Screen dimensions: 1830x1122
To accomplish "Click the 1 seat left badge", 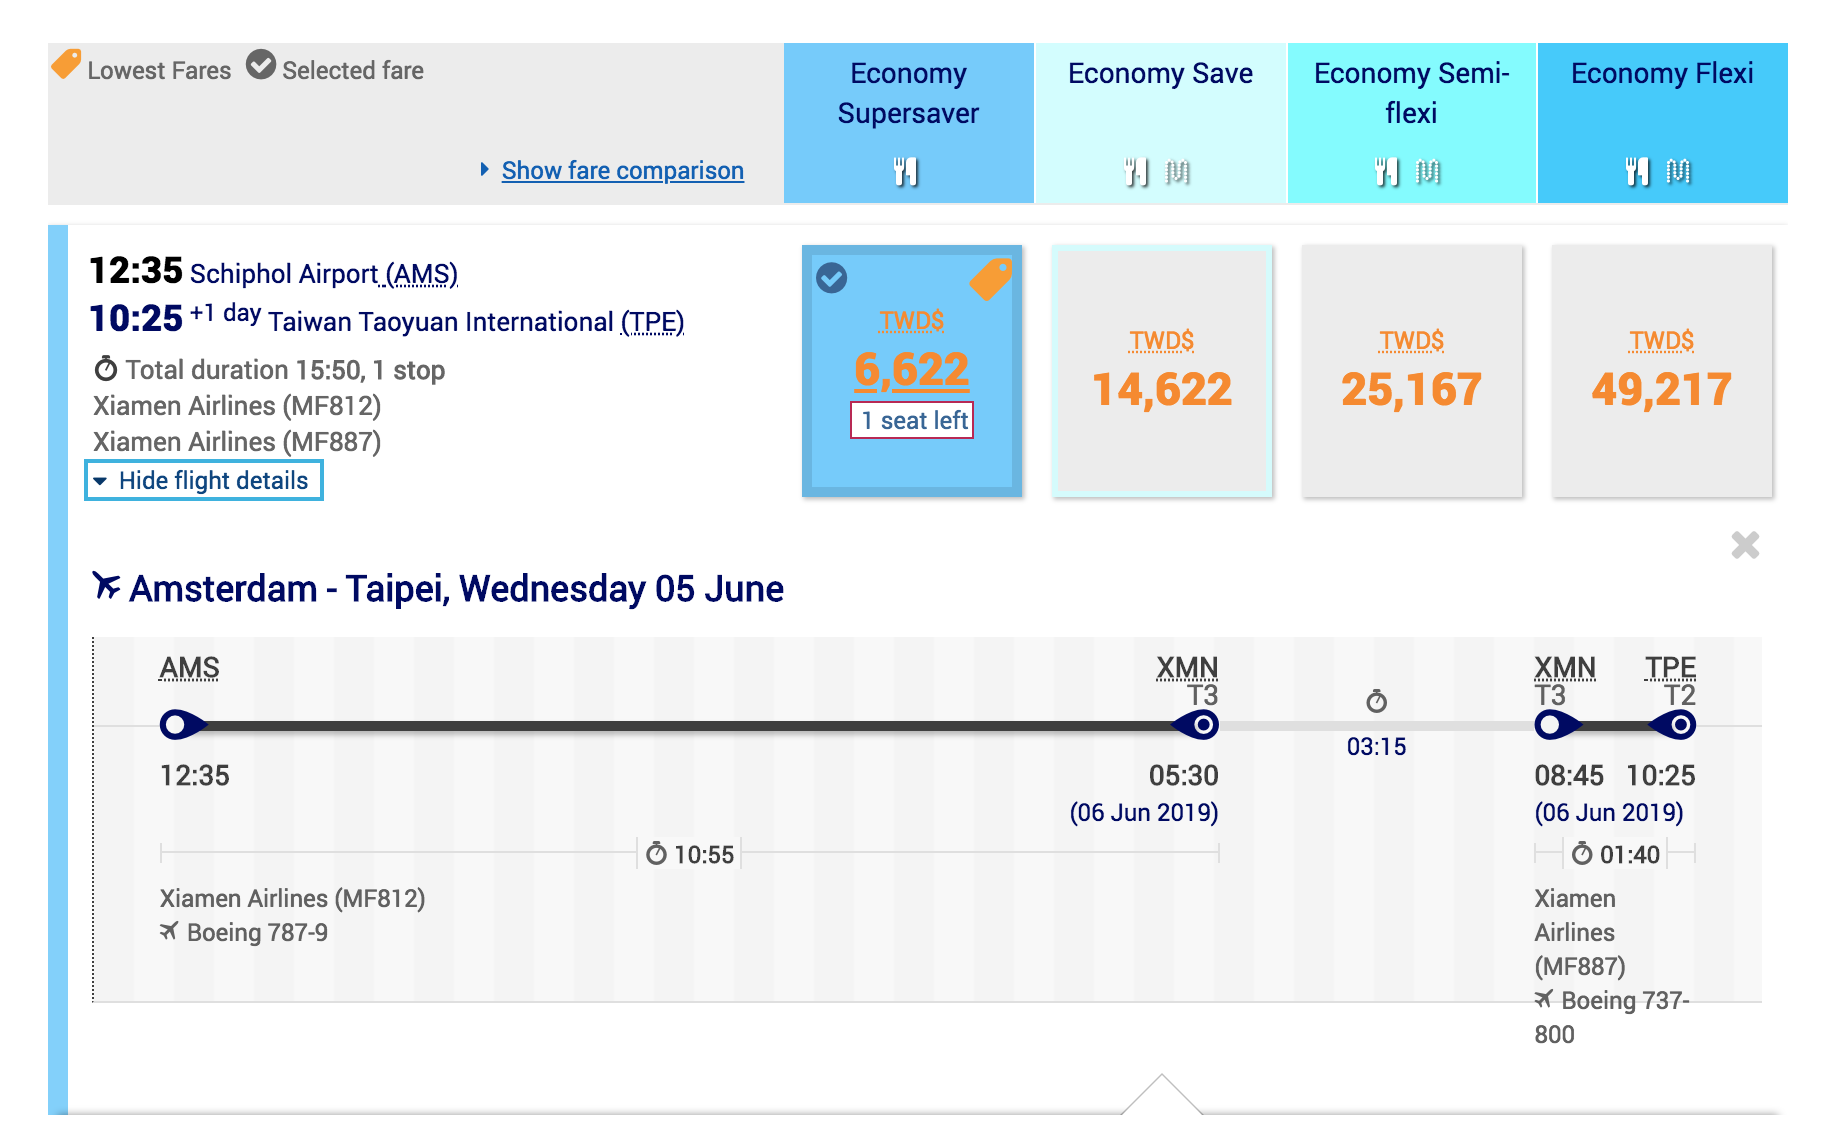I will point(912,420).
